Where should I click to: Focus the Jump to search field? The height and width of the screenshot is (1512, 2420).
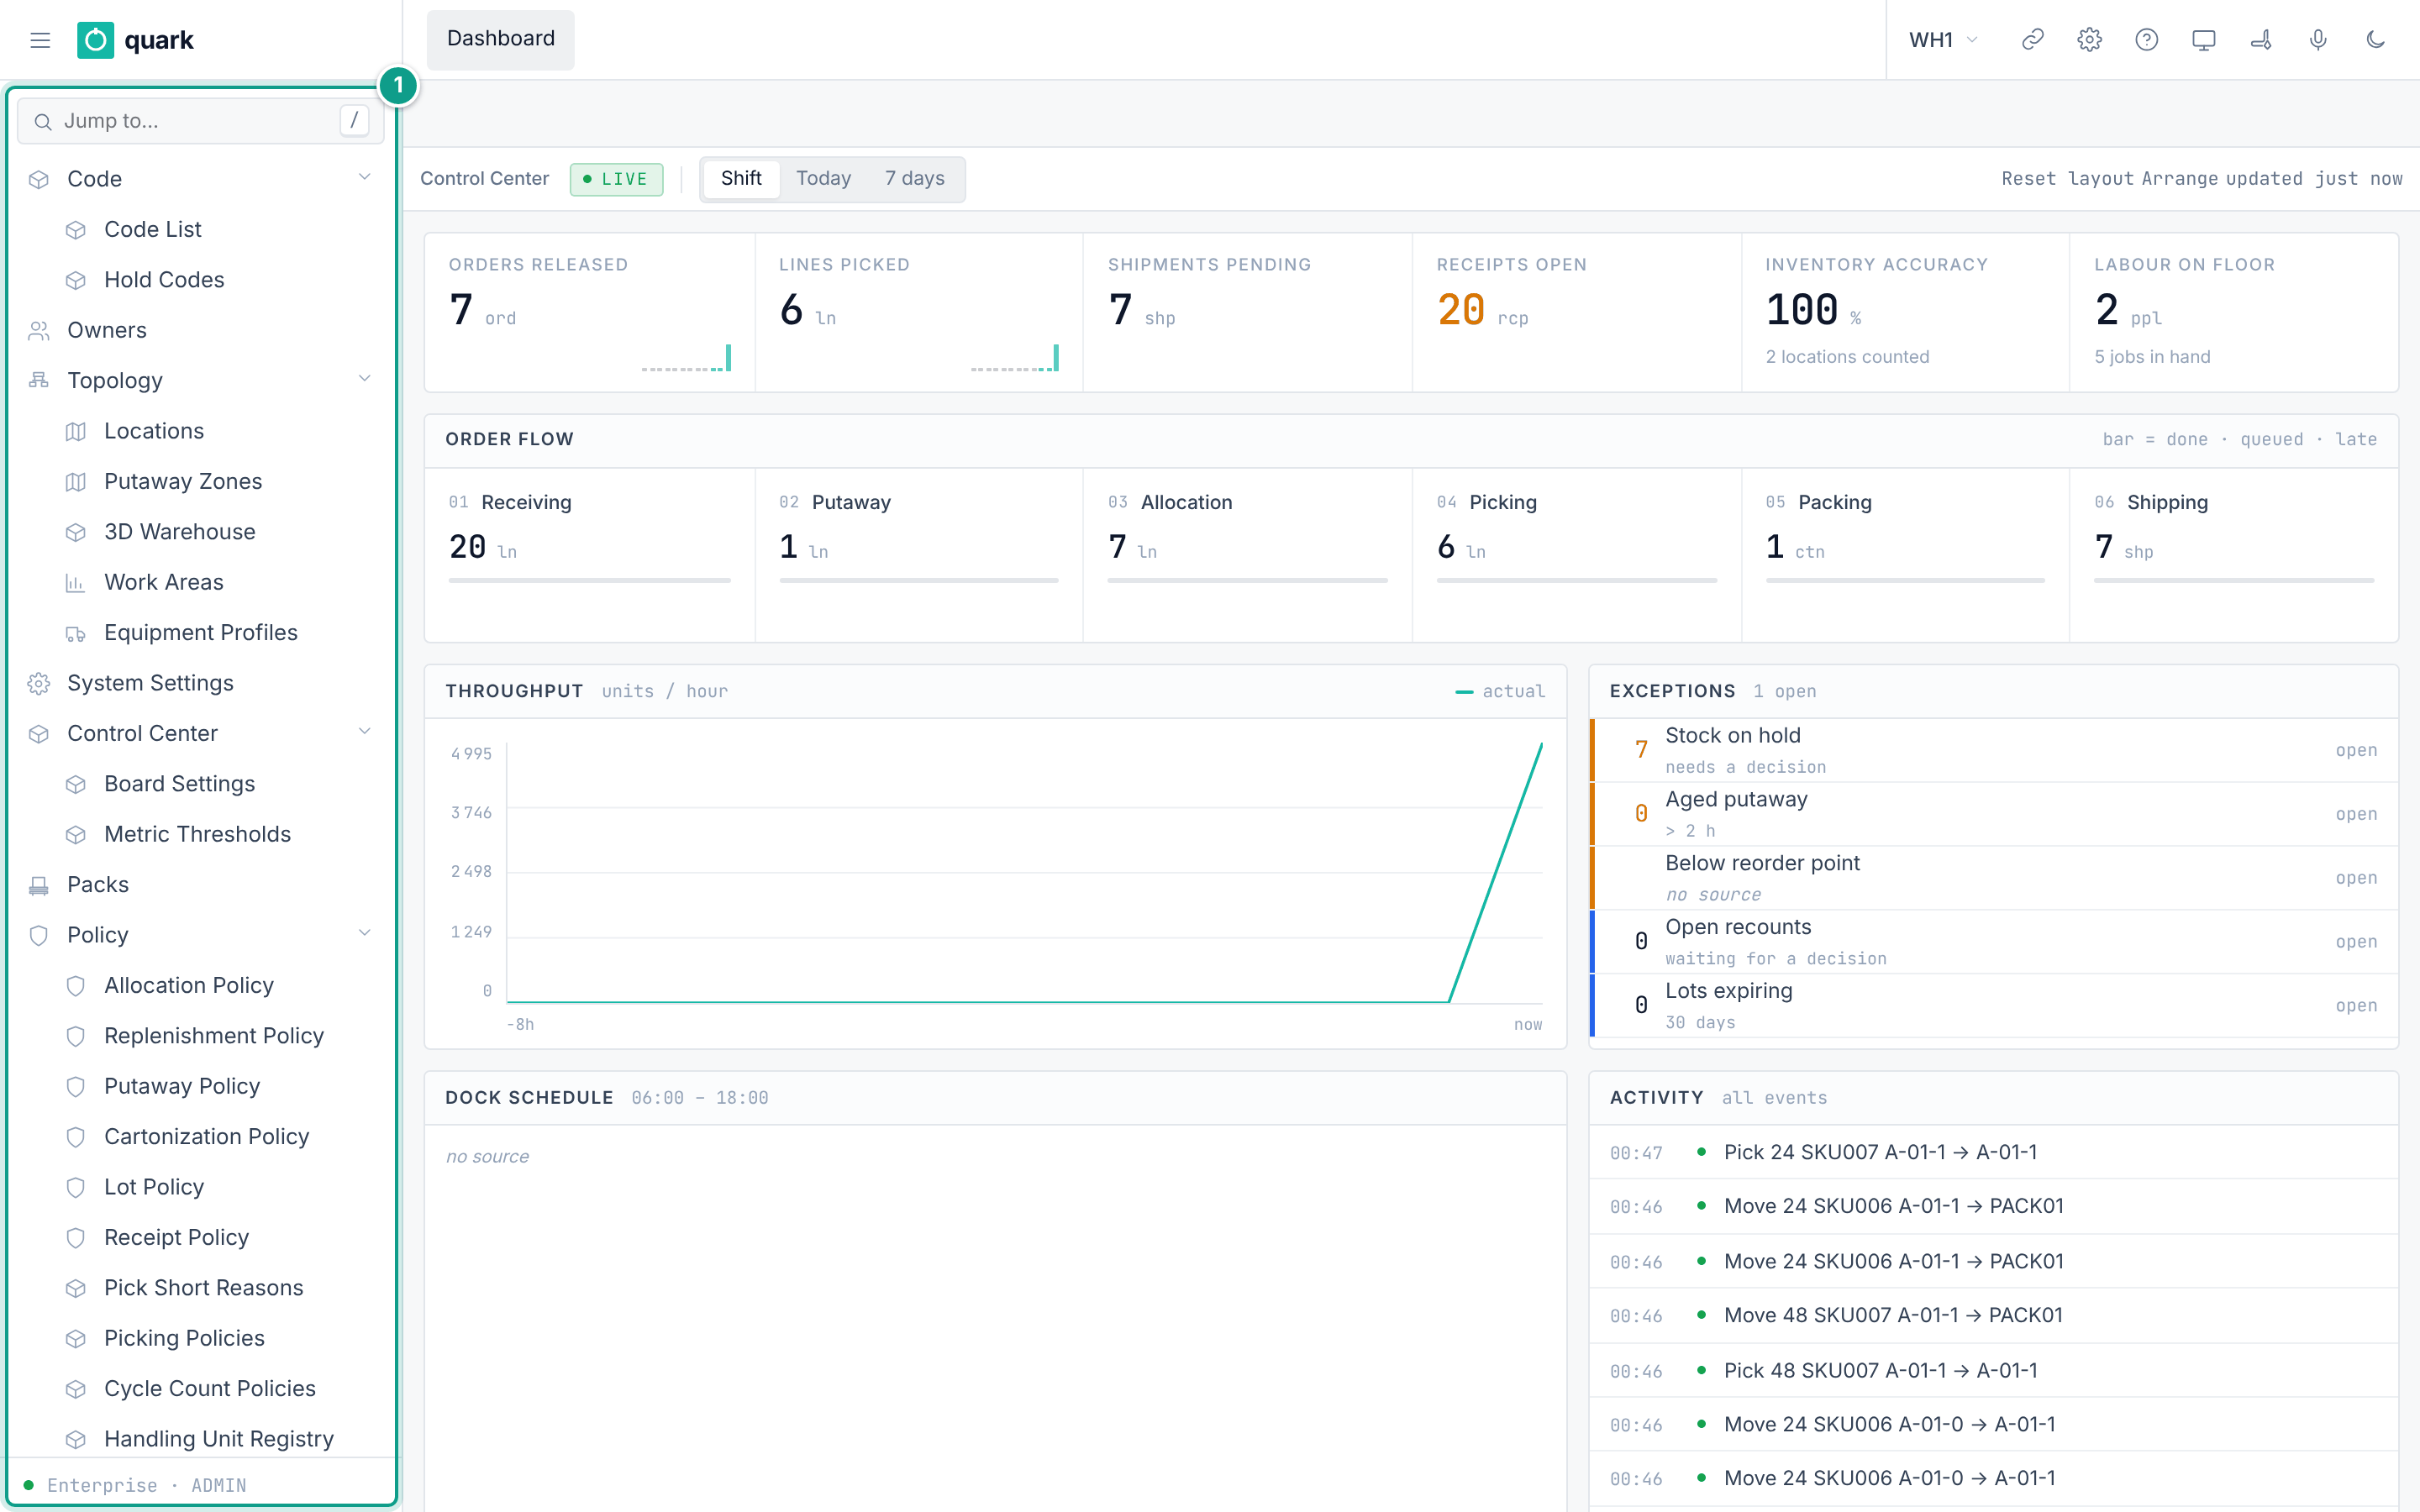(201, 121)
